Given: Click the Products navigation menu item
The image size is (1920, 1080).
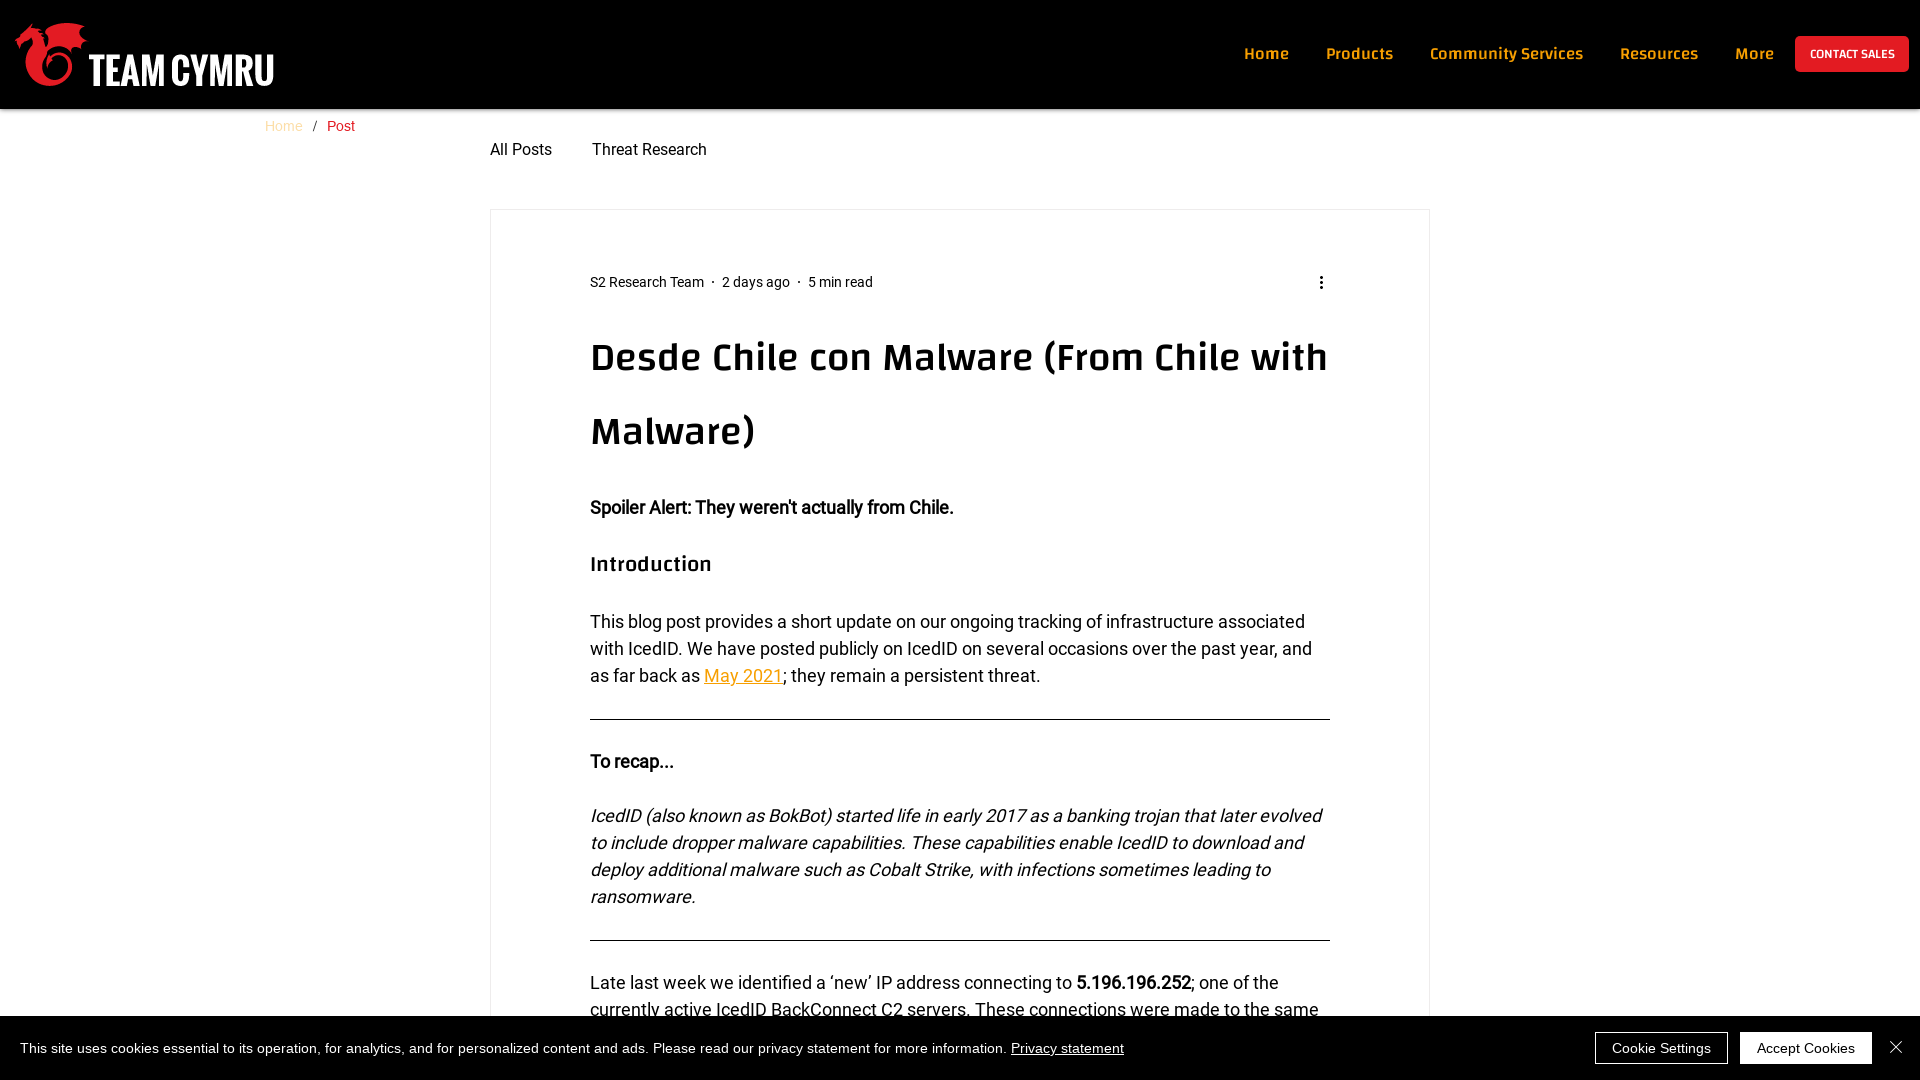Looking at the screenshot, I should click(x=1360, y=54).
